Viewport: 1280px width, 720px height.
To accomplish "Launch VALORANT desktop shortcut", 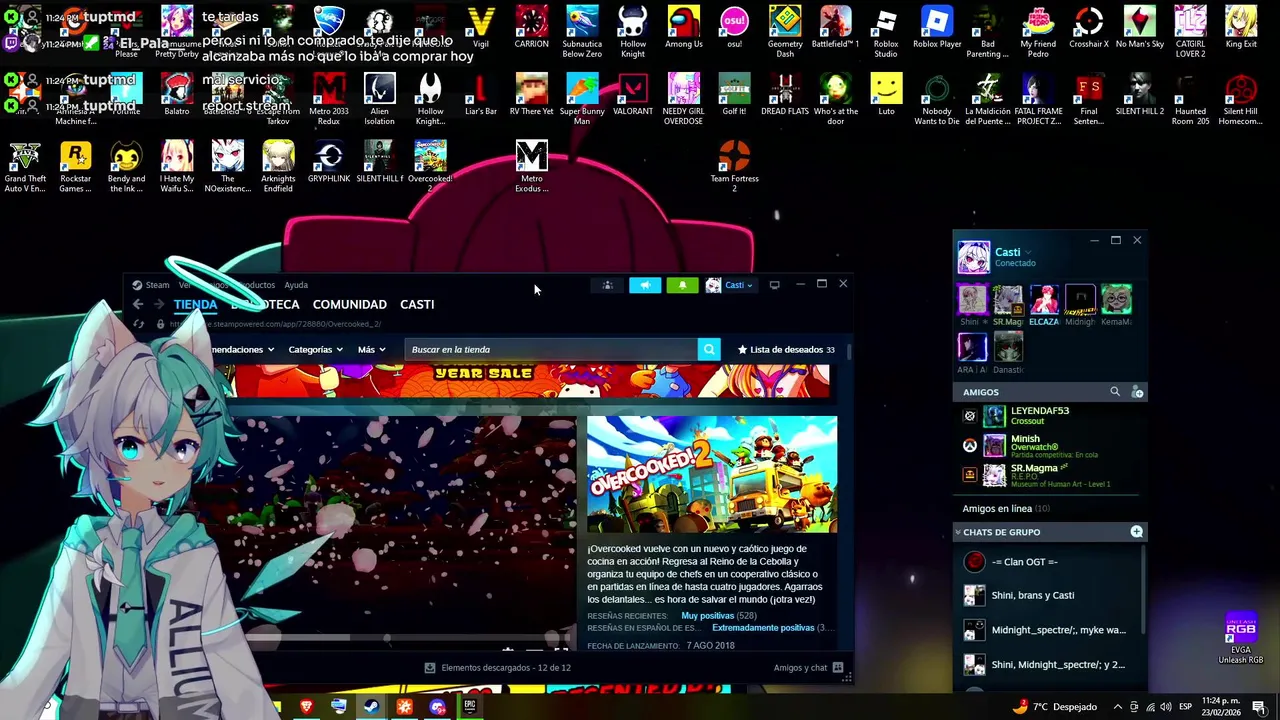I will [x=633, y=94].
